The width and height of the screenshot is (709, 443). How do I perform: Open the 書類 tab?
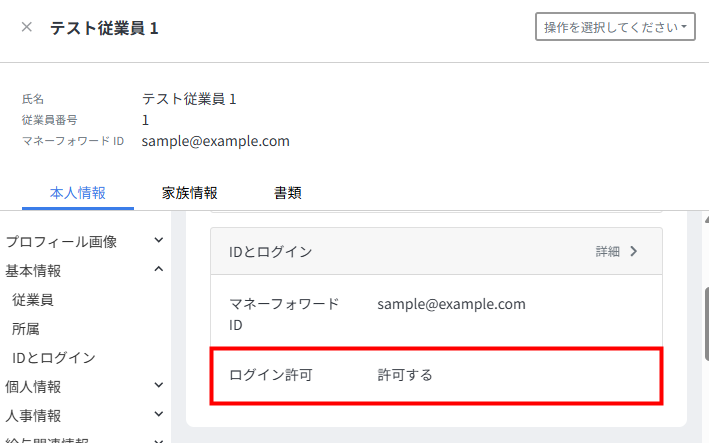(288, 193)
